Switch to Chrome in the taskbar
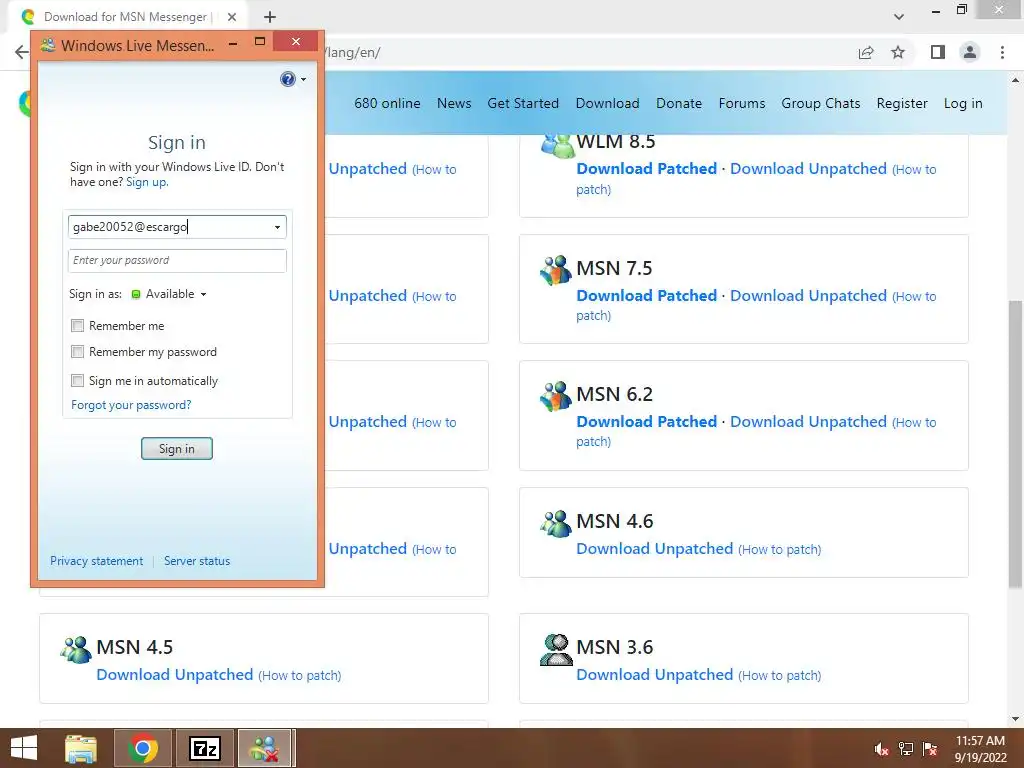This screenshot has height=768, width=1024. [x=143, y=748]
